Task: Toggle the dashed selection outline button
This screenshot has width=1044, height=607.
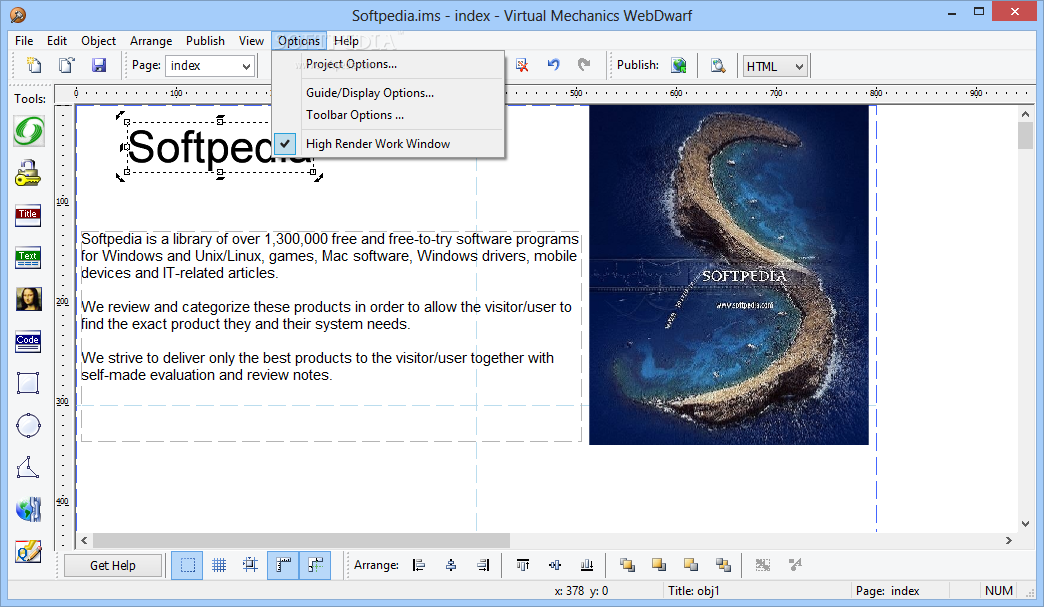Action: 187,565
